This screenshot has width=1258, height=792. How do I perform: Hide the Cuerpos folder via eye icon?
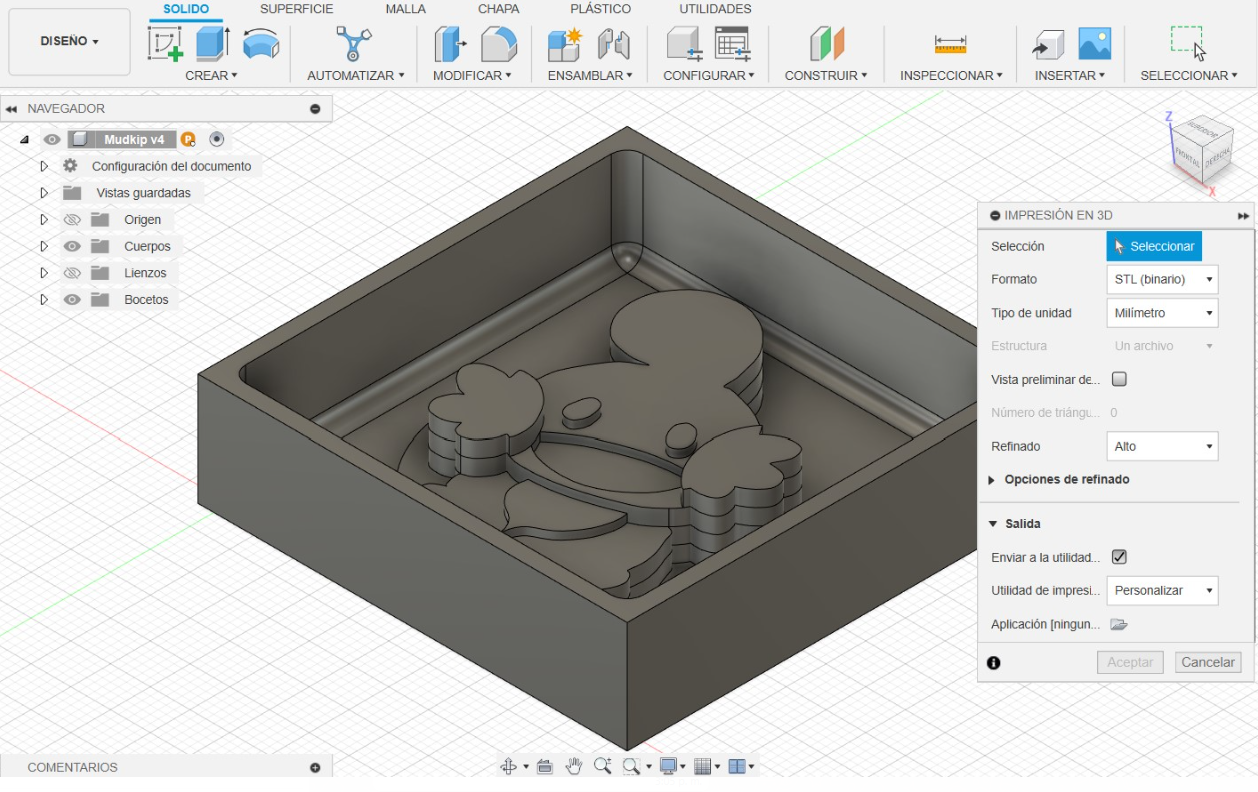coord(72,246)
